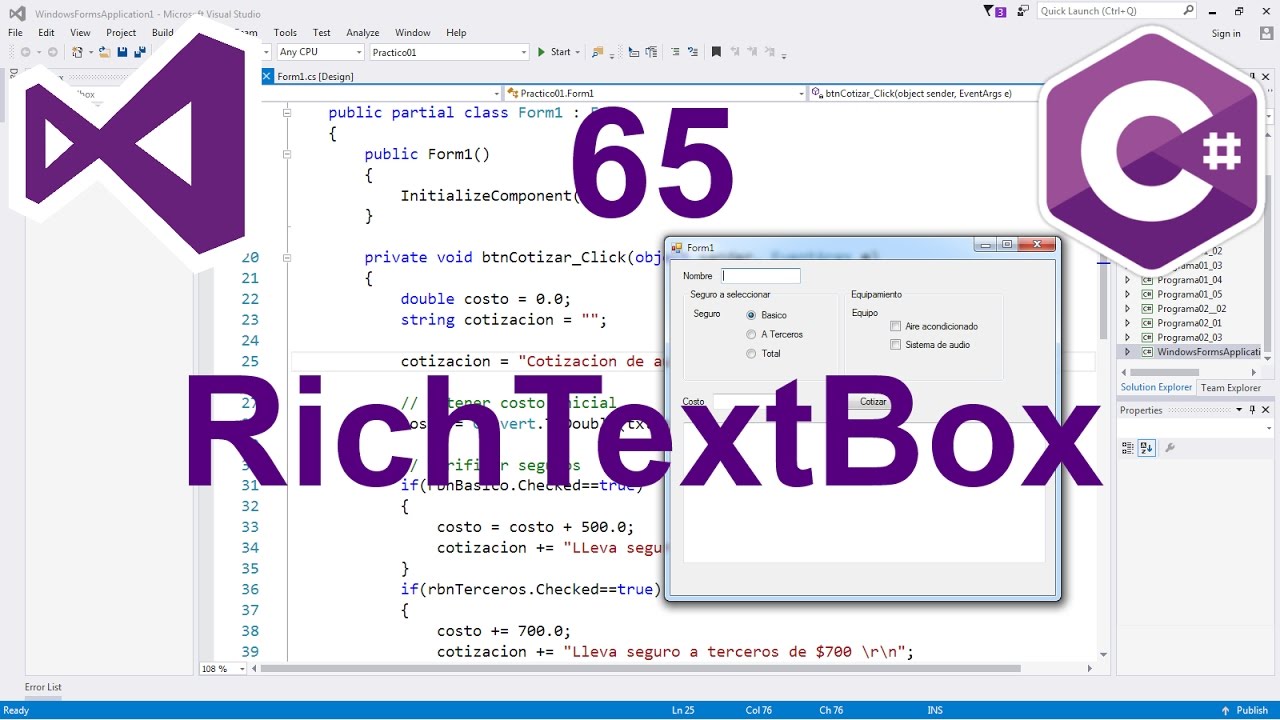Open the Project menu
Viewport: 1280px width, 720px height.
pos(121,33)
